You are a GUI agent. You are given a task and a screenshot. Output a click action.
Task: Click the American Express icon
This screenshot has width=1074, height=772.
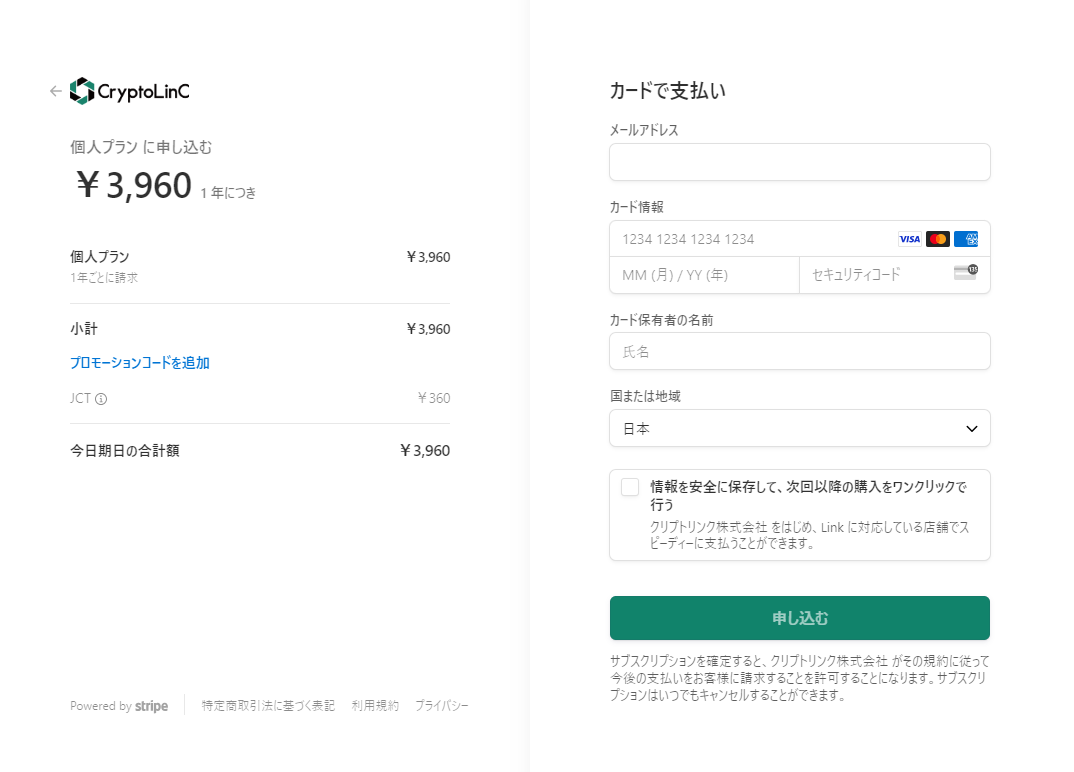966,239
